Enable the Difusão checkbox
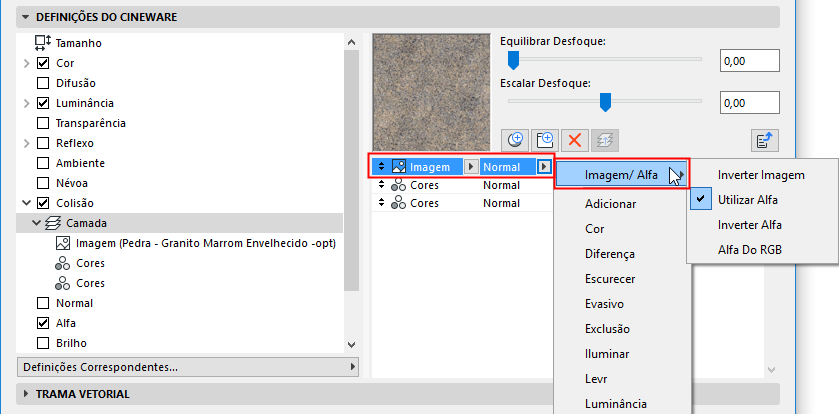839x414 pixels. (x=43, y=83)
